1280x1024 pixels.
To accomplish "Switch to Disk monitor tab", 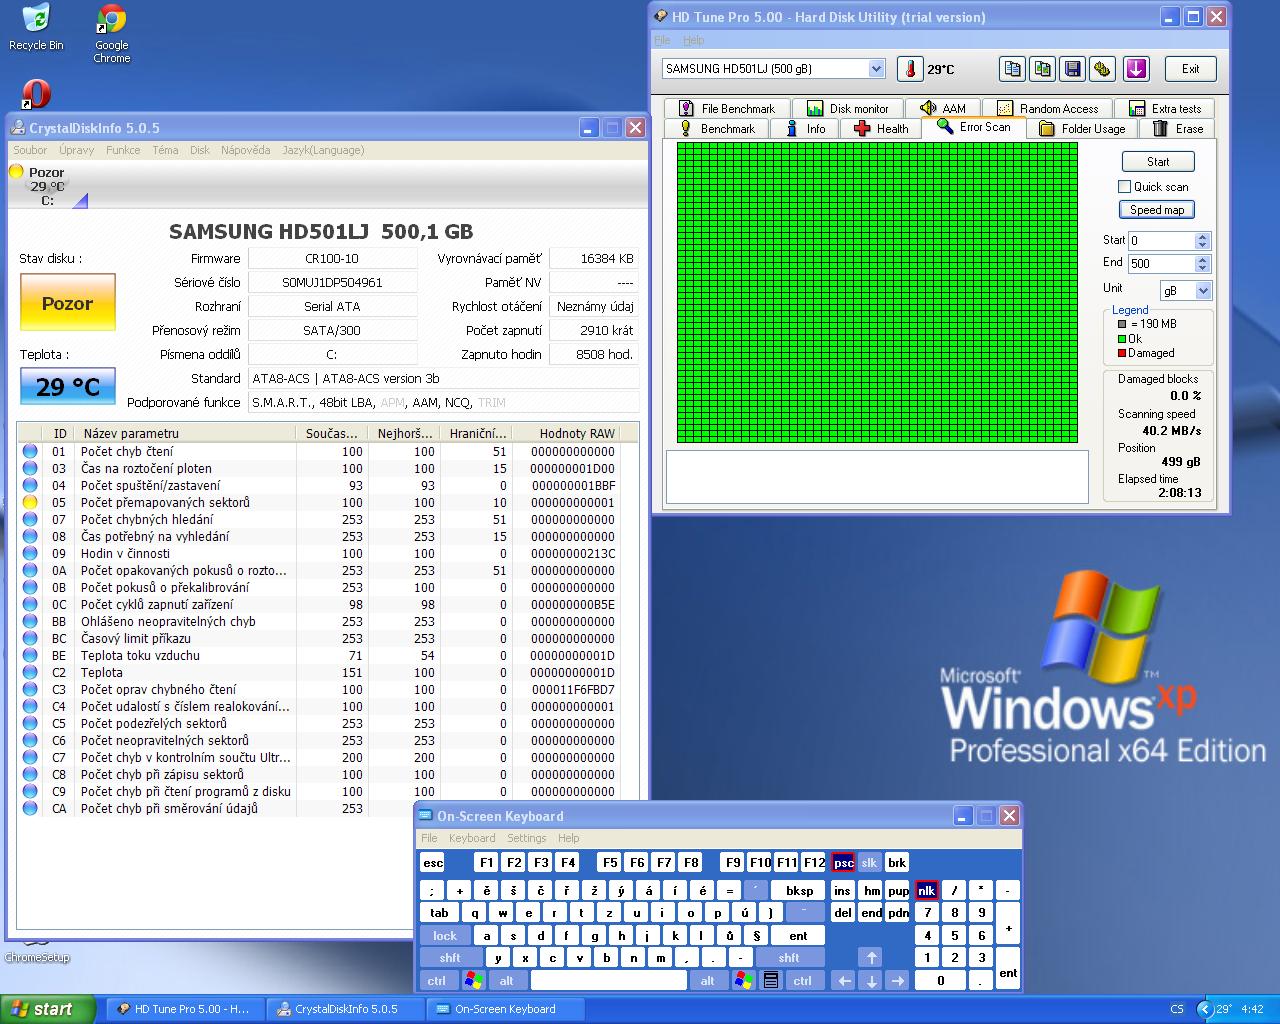I will pos(848,108).
